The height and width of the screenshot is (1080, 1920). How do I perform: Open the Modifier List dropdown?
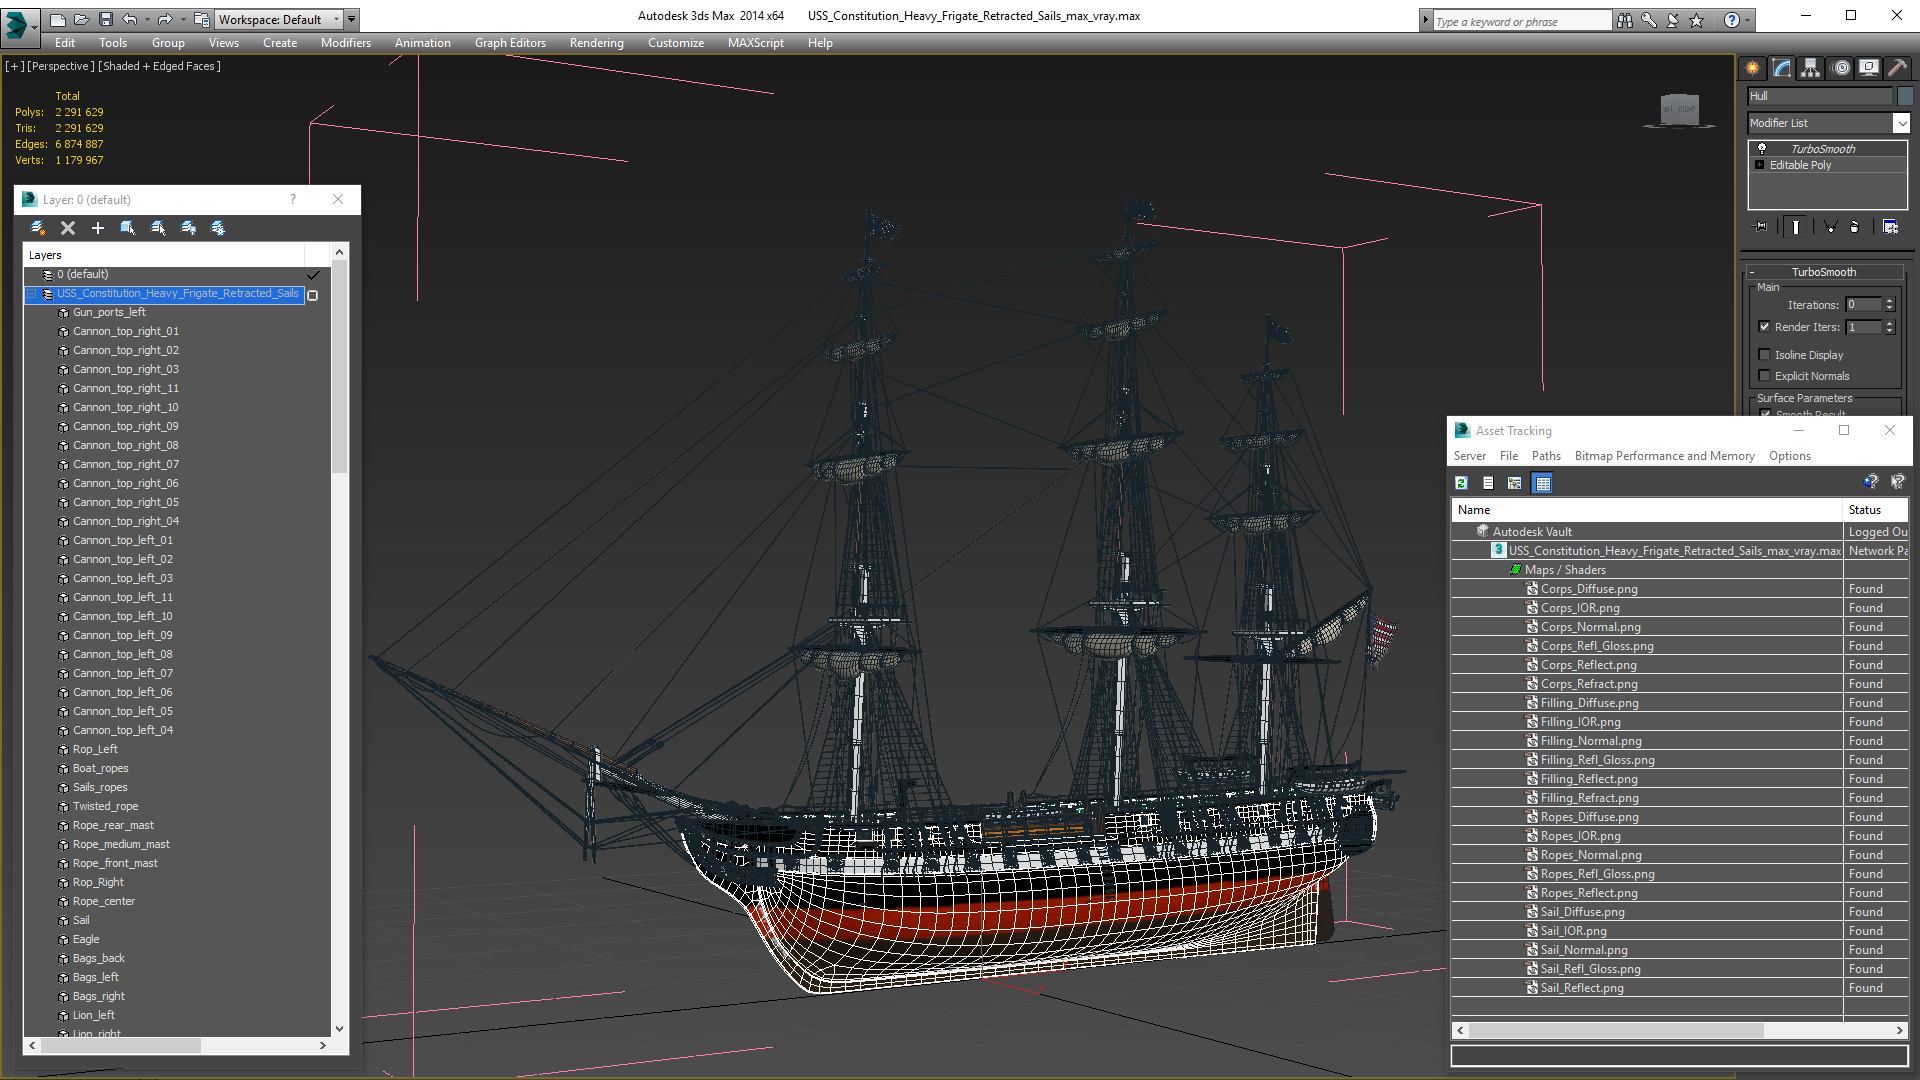coord(1901,123)
